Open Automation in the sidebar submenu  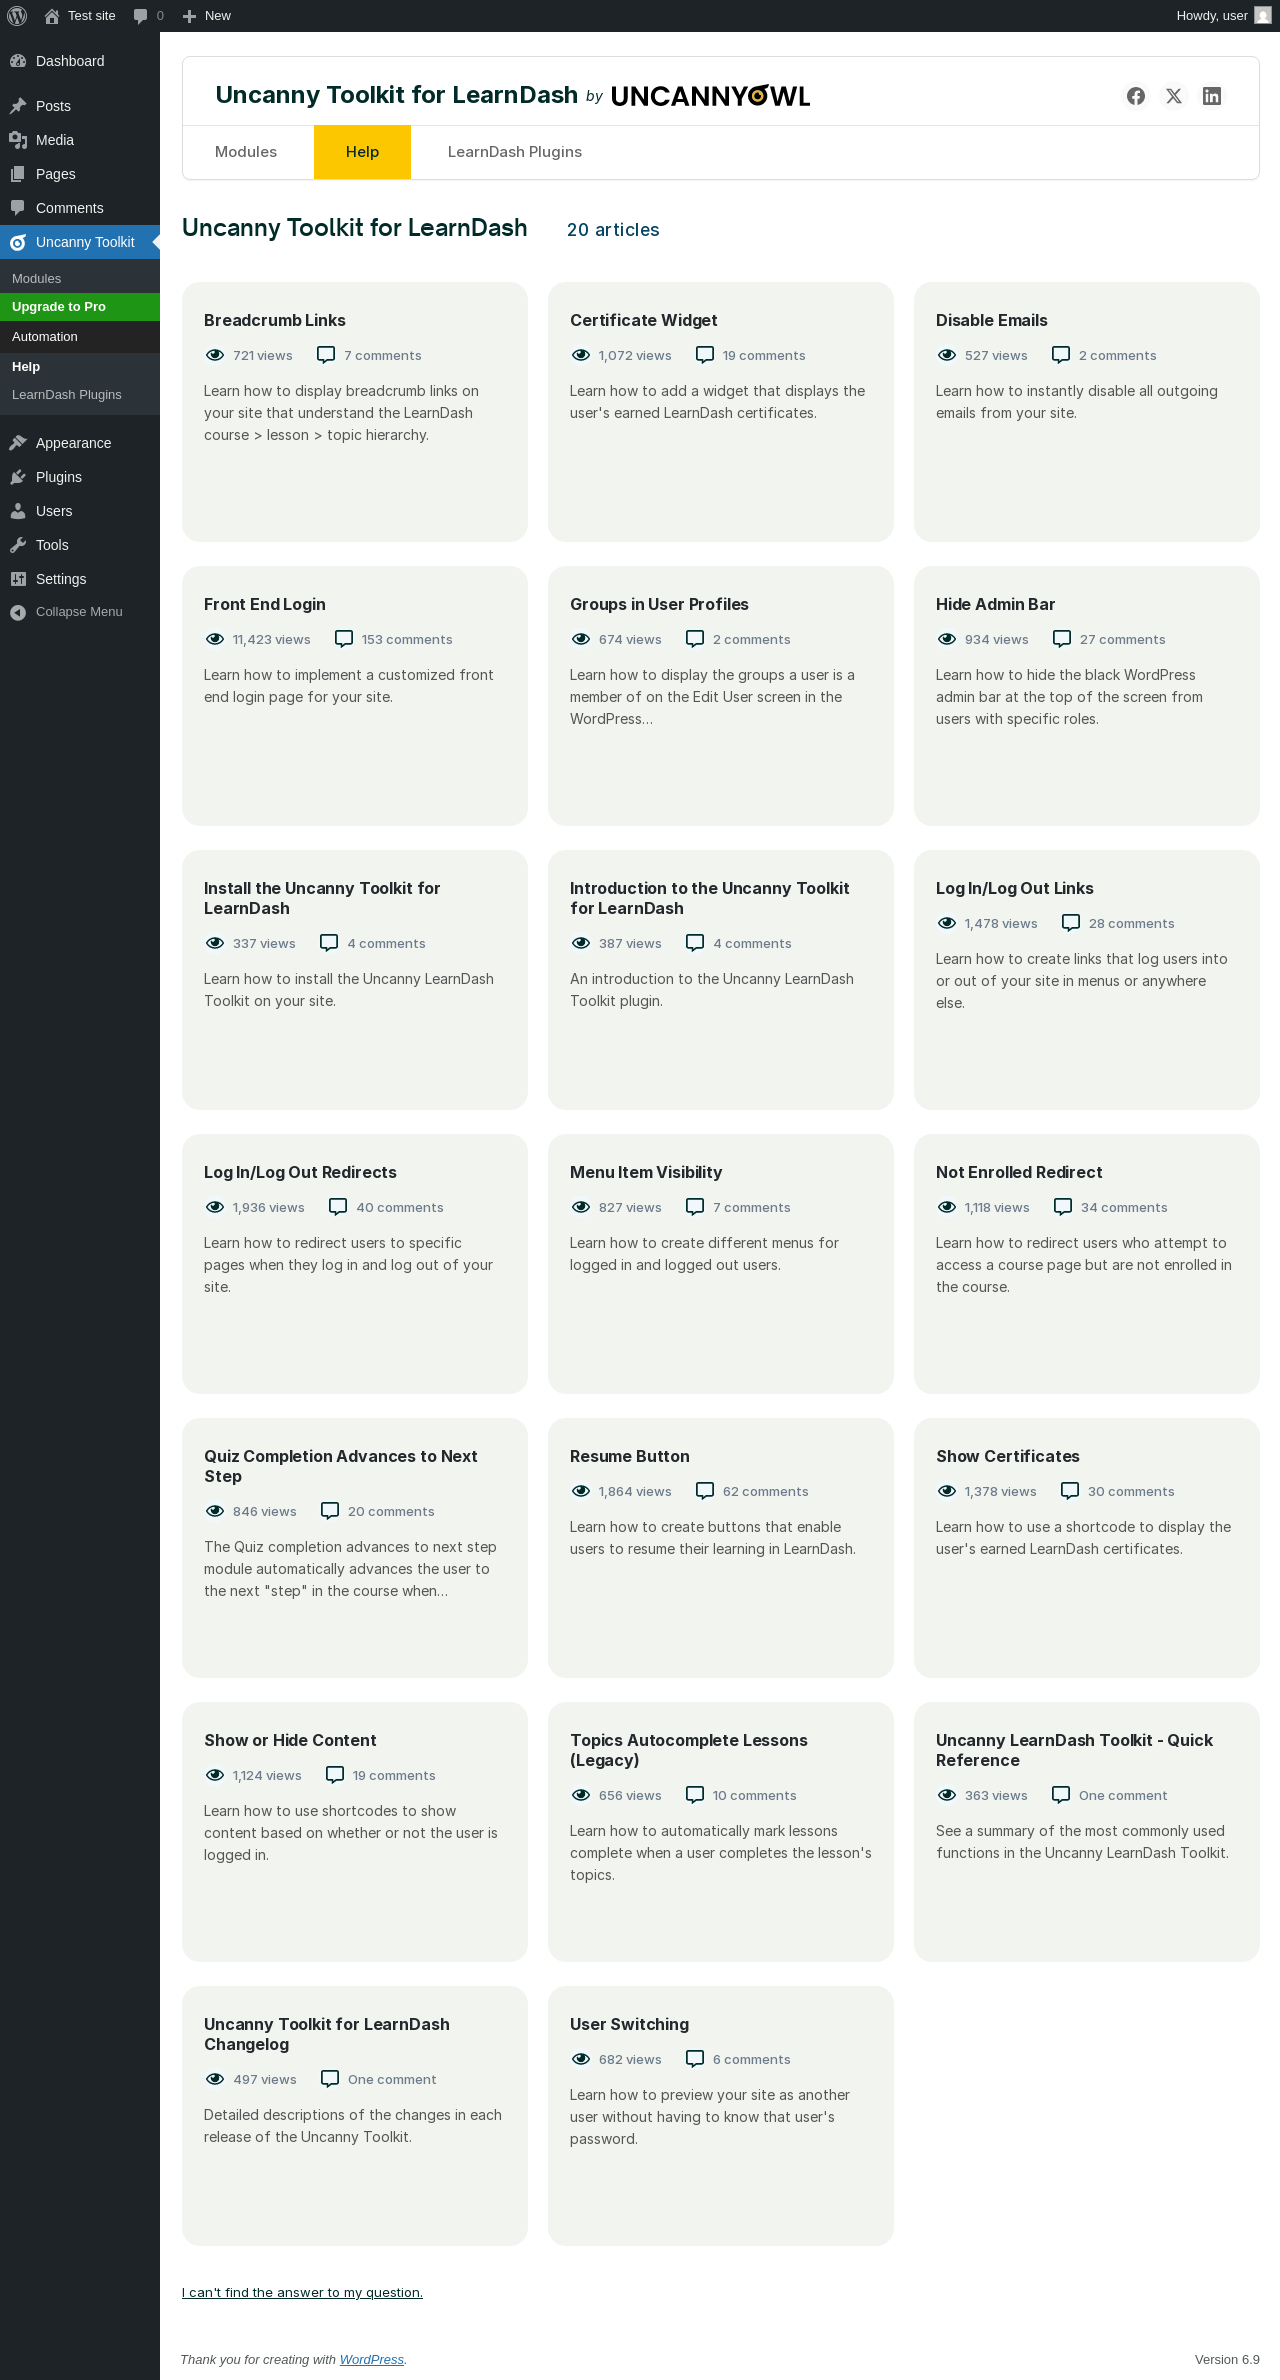(80, 337)
